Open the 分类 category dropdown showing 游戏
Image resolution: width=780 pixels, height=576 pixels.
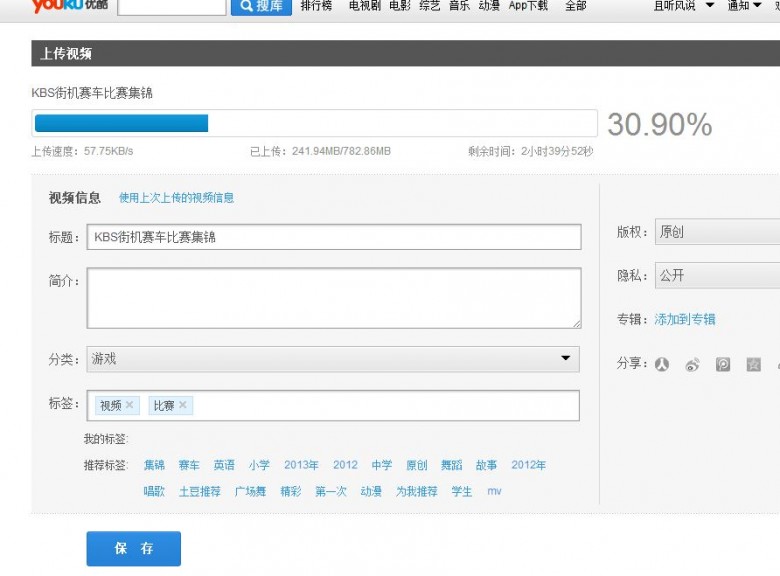tap(332, 359)
